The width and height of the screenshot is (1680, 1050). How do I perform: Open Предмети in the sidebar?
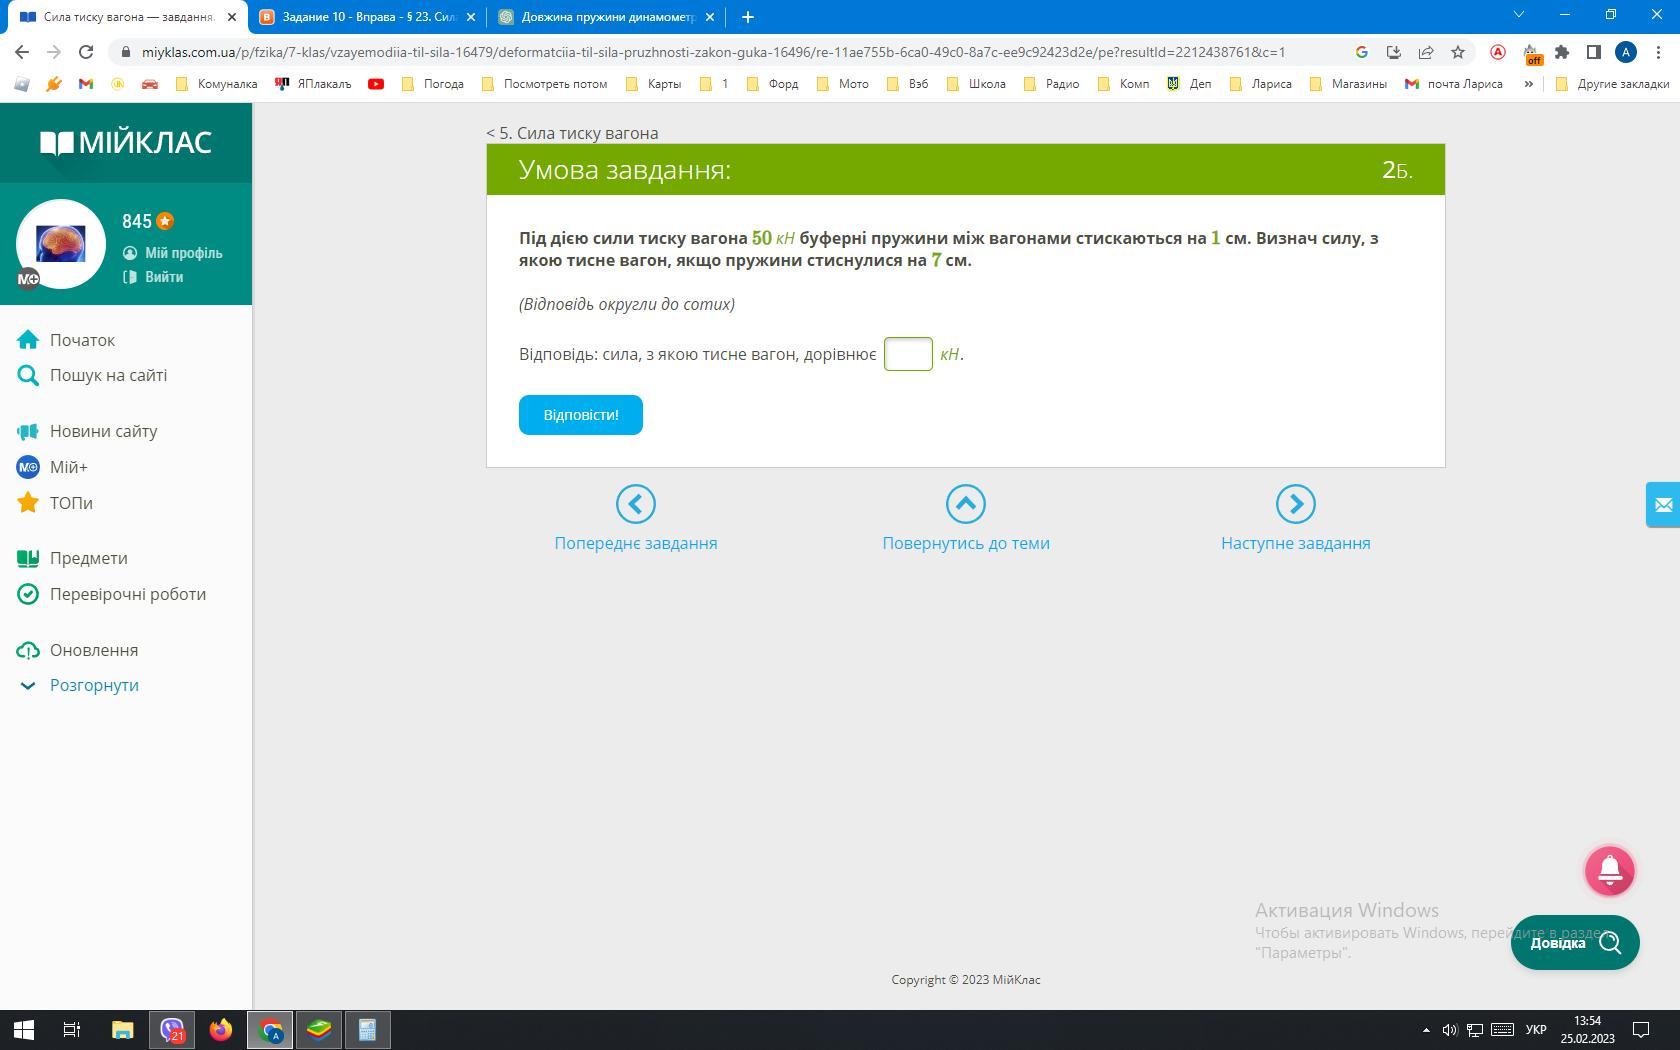pyautogui.click(x=72, y=558)
